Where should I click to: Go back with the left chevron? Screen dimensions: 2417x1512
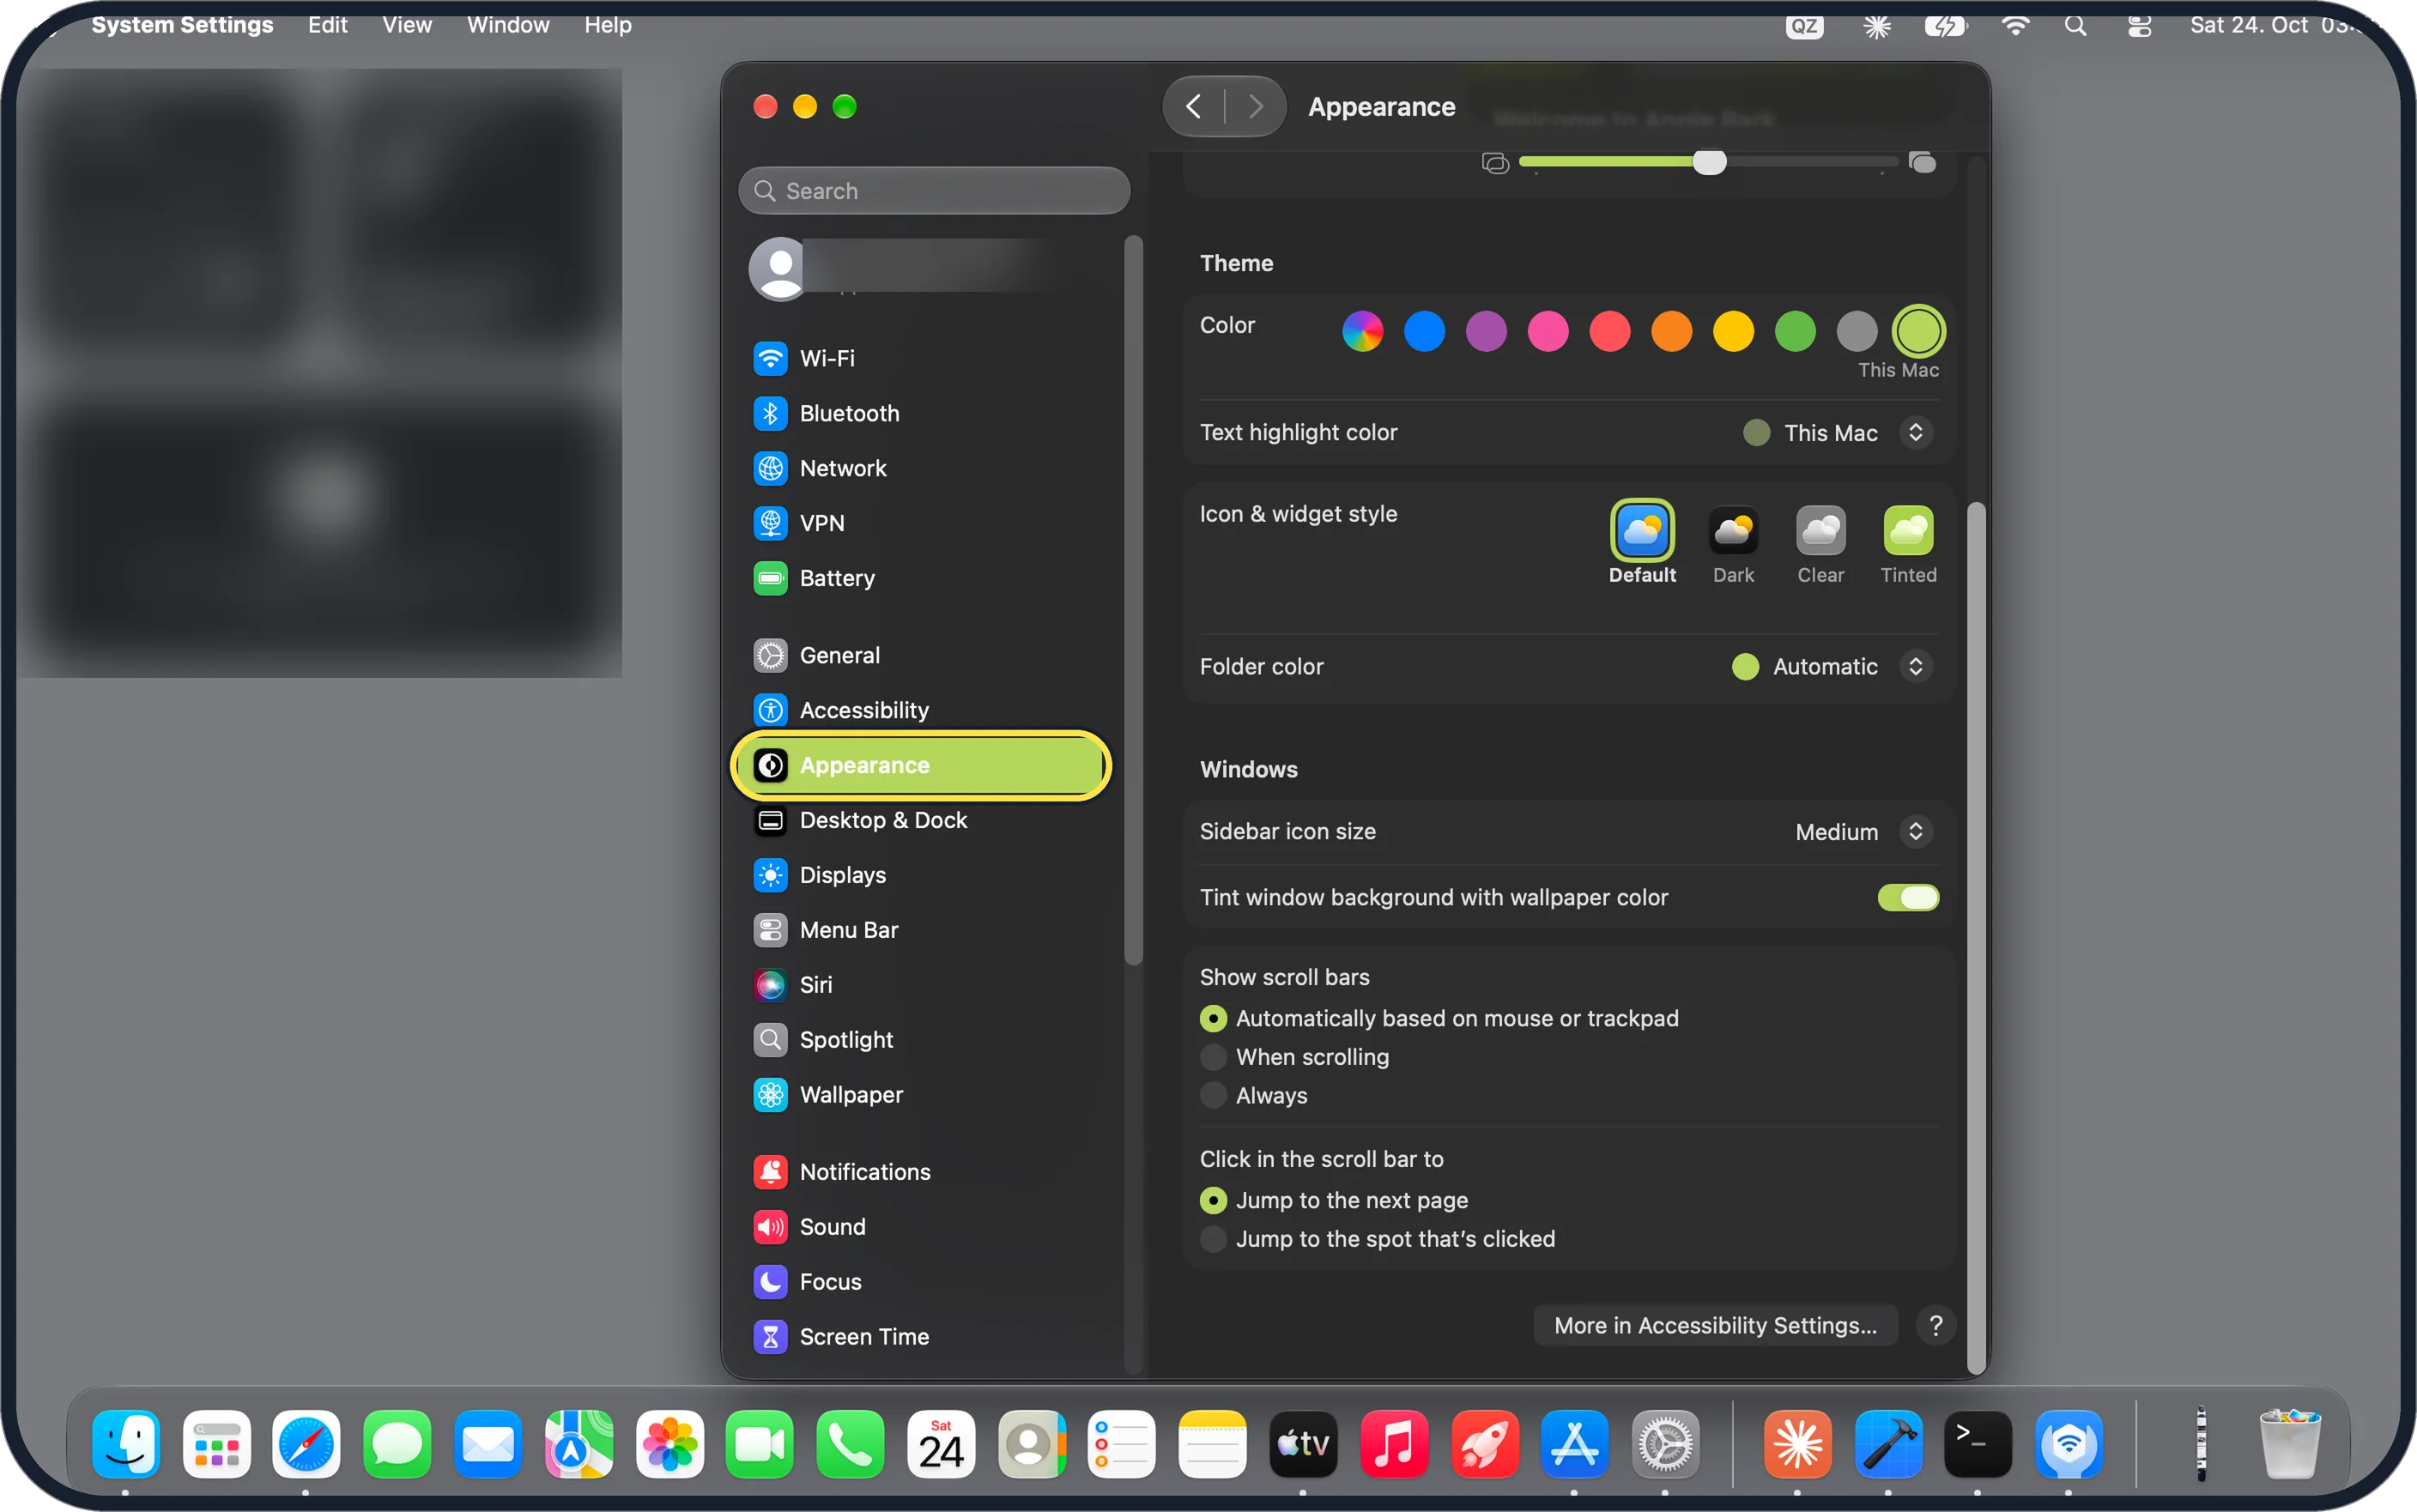point(1194,106)
